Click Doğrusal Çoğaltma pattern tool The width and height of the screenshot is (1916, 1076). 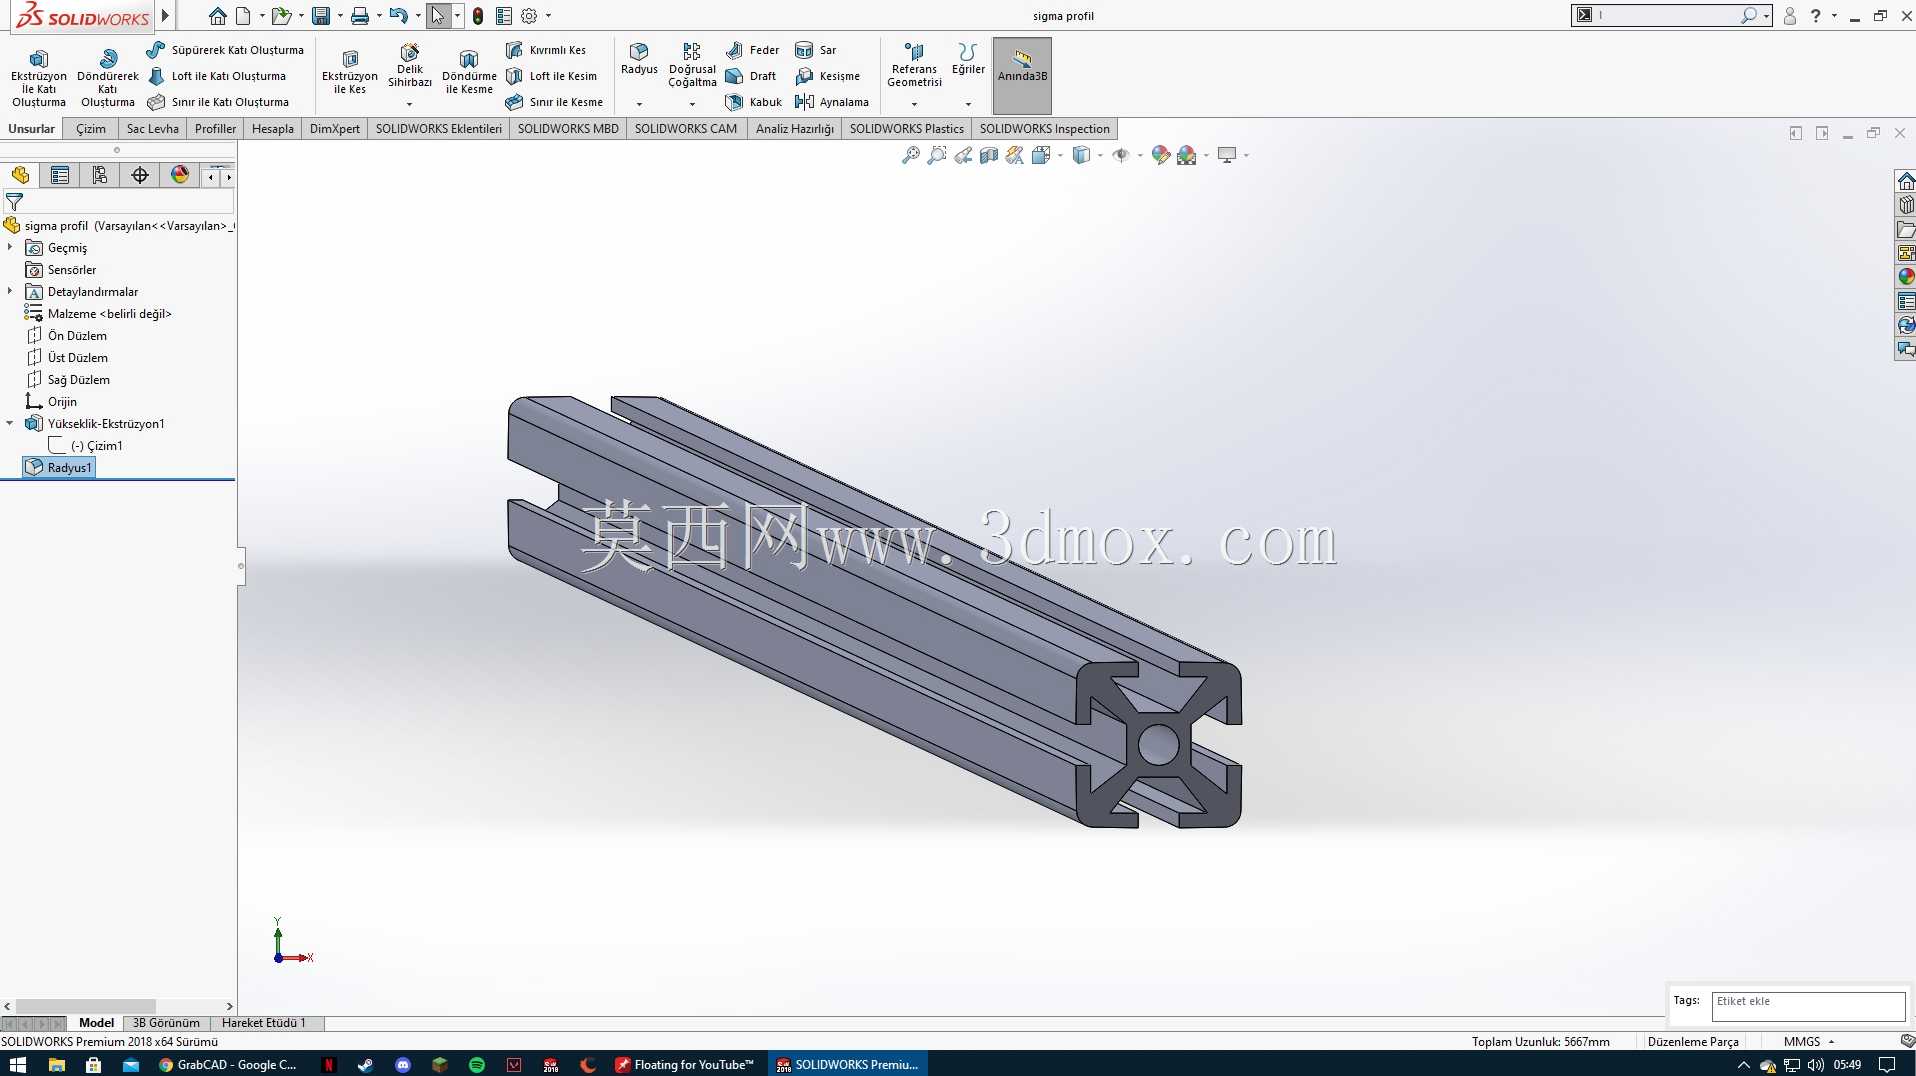[692, 65]
